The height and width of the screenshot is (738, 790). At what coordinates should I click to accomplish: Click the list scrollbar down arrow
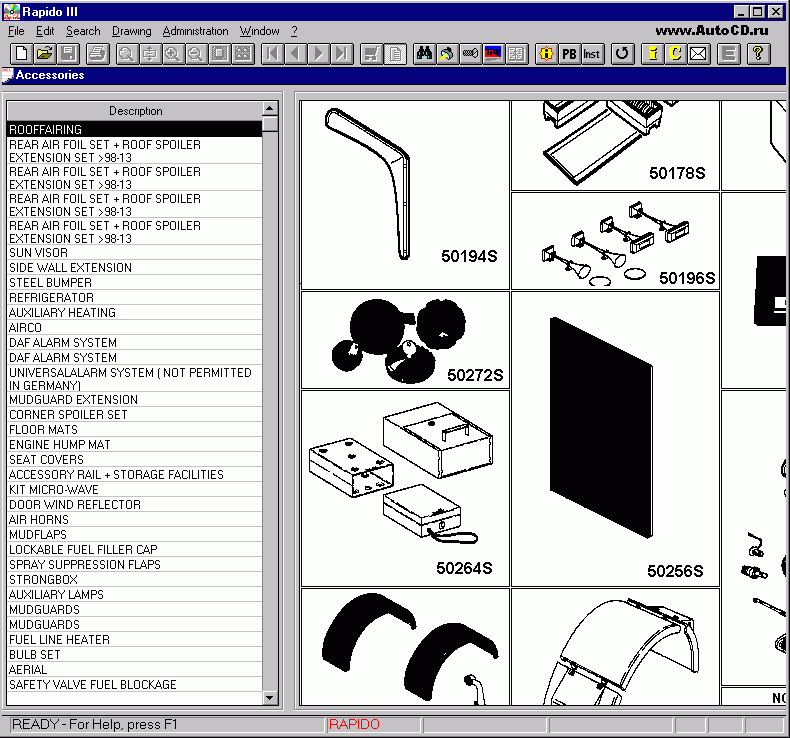coord(270,698)
